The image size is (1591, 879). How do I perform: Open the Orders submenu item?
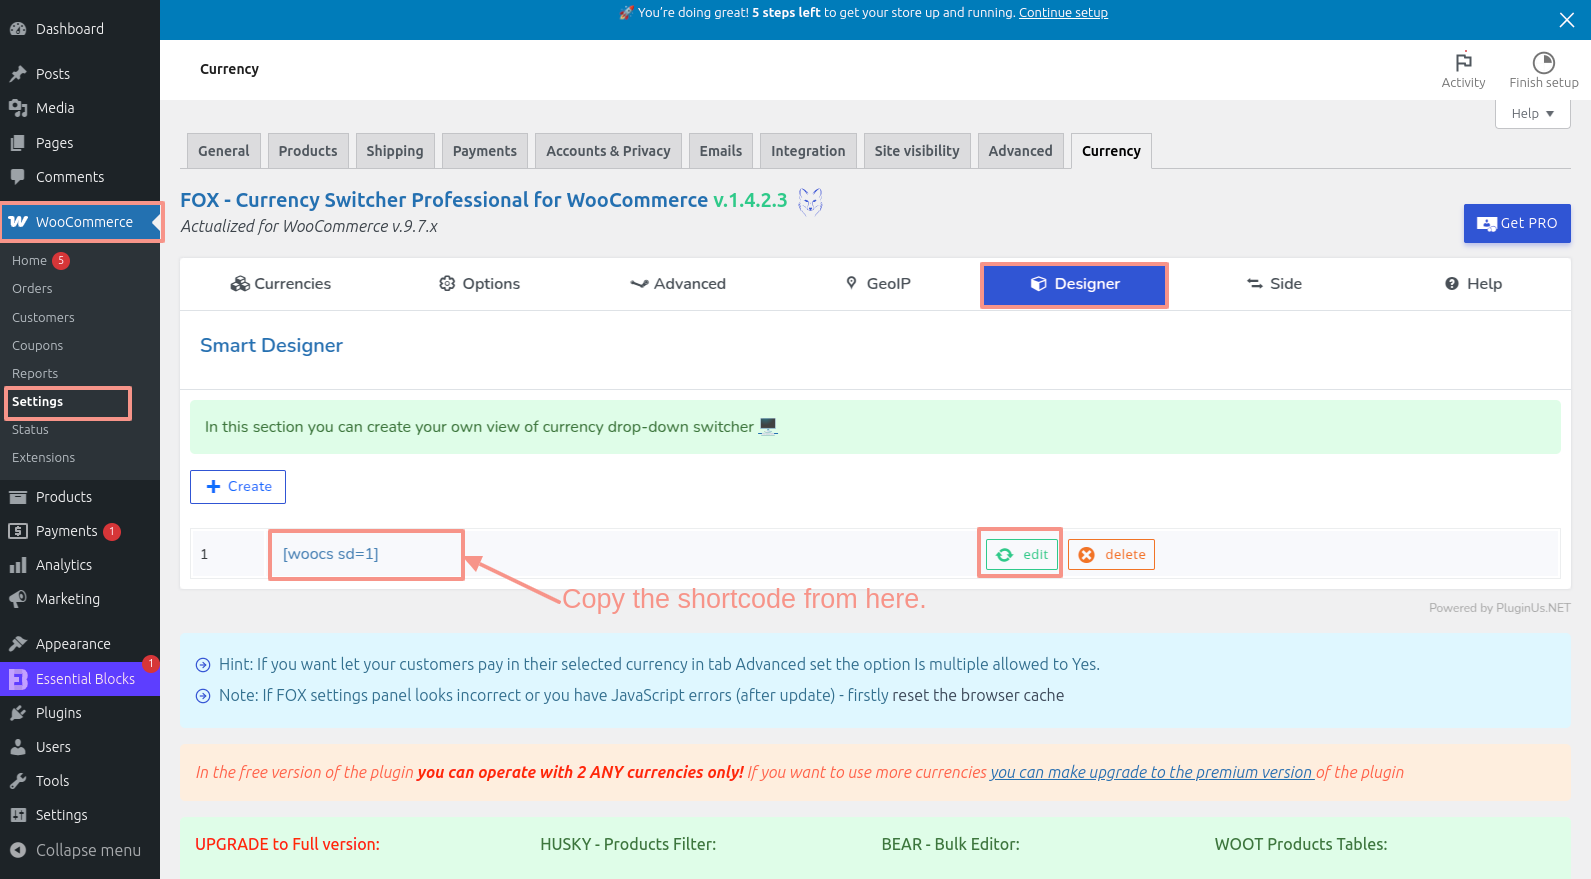(32, 289)
